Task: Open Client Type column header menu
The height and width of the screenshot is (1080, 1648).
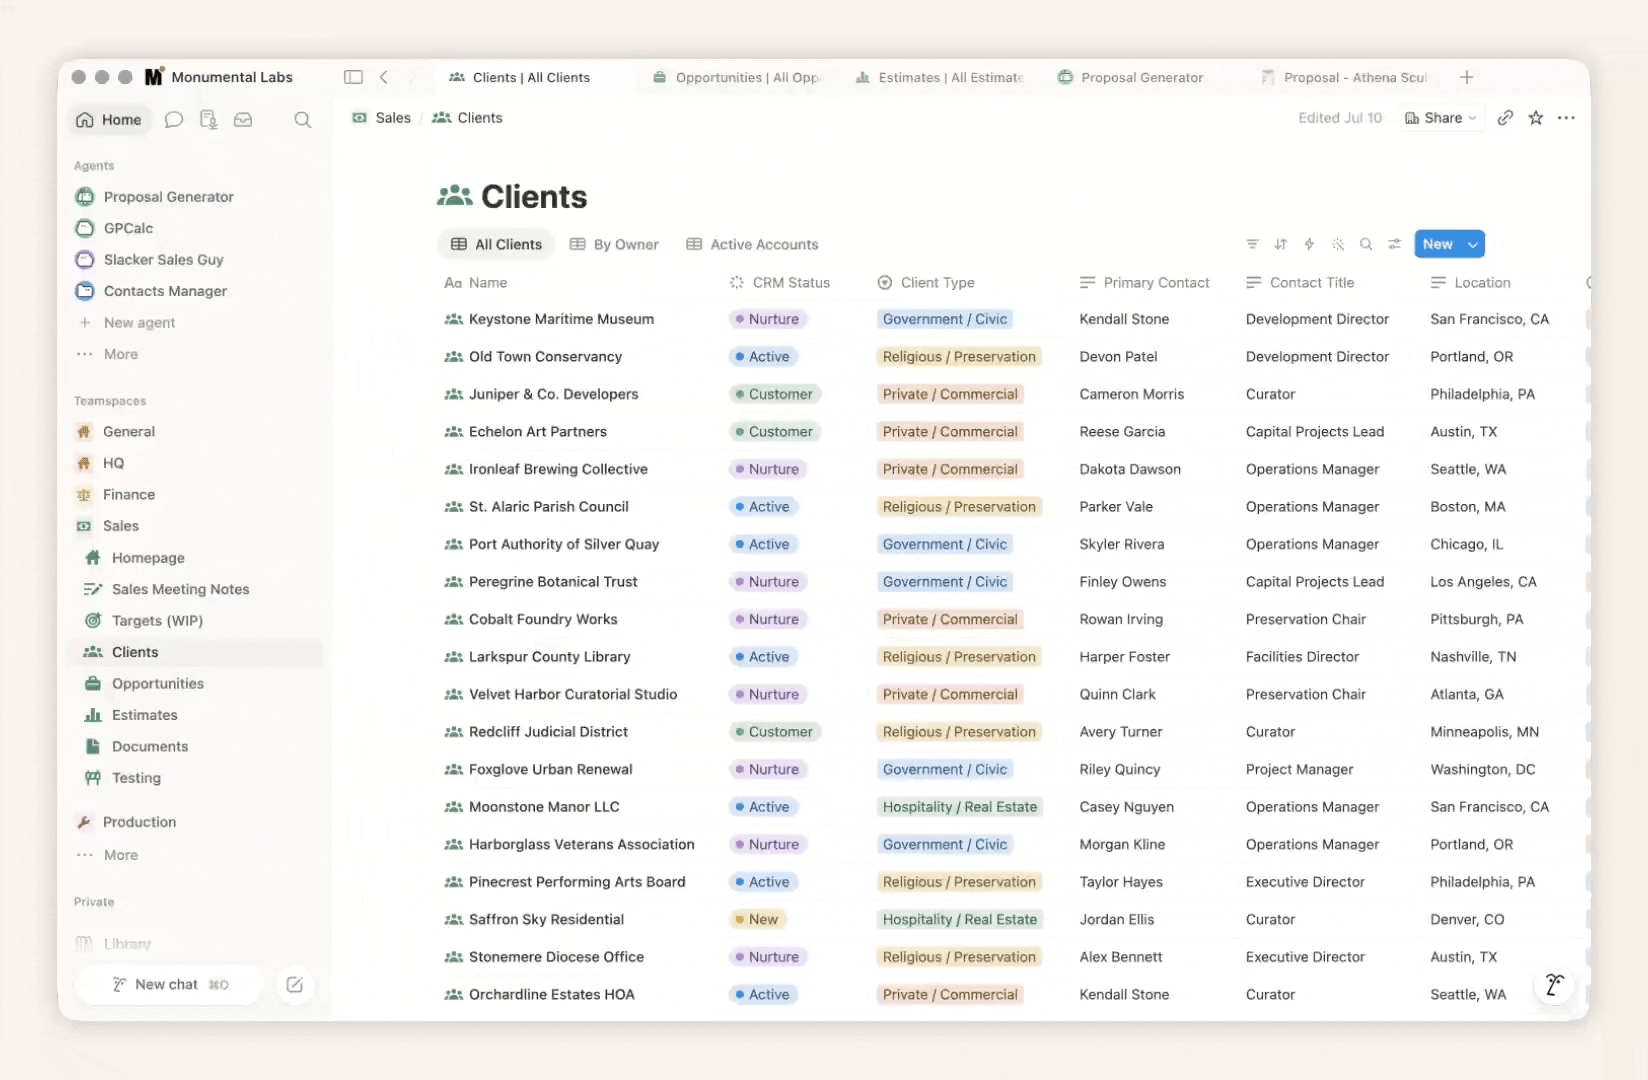Action: tap(926, 283)
